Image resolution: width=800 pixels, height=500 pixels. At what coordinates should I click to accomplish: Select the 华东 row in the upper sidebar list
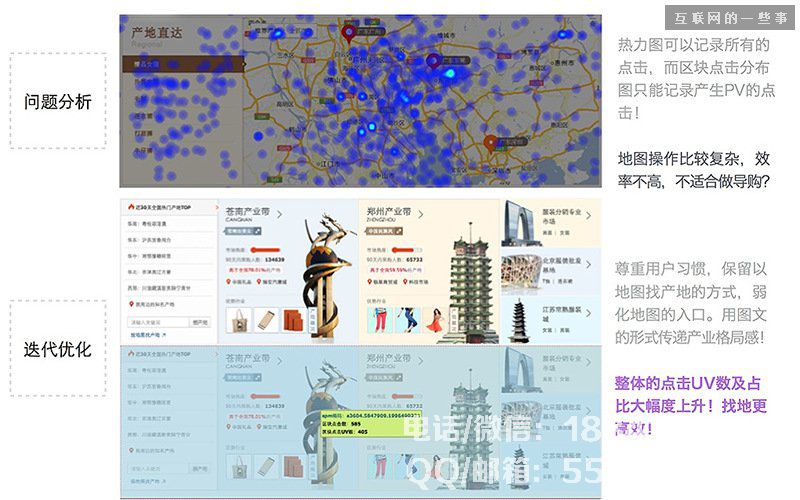(x=169, y=239)
